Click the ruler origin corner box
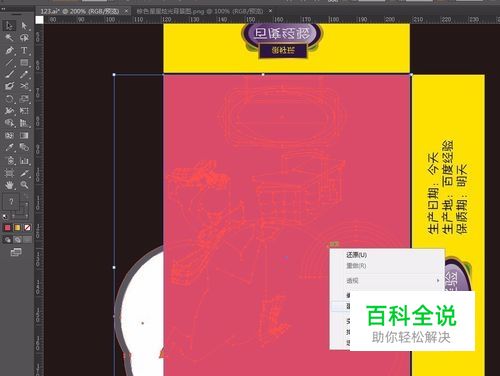 pos(39,20)
